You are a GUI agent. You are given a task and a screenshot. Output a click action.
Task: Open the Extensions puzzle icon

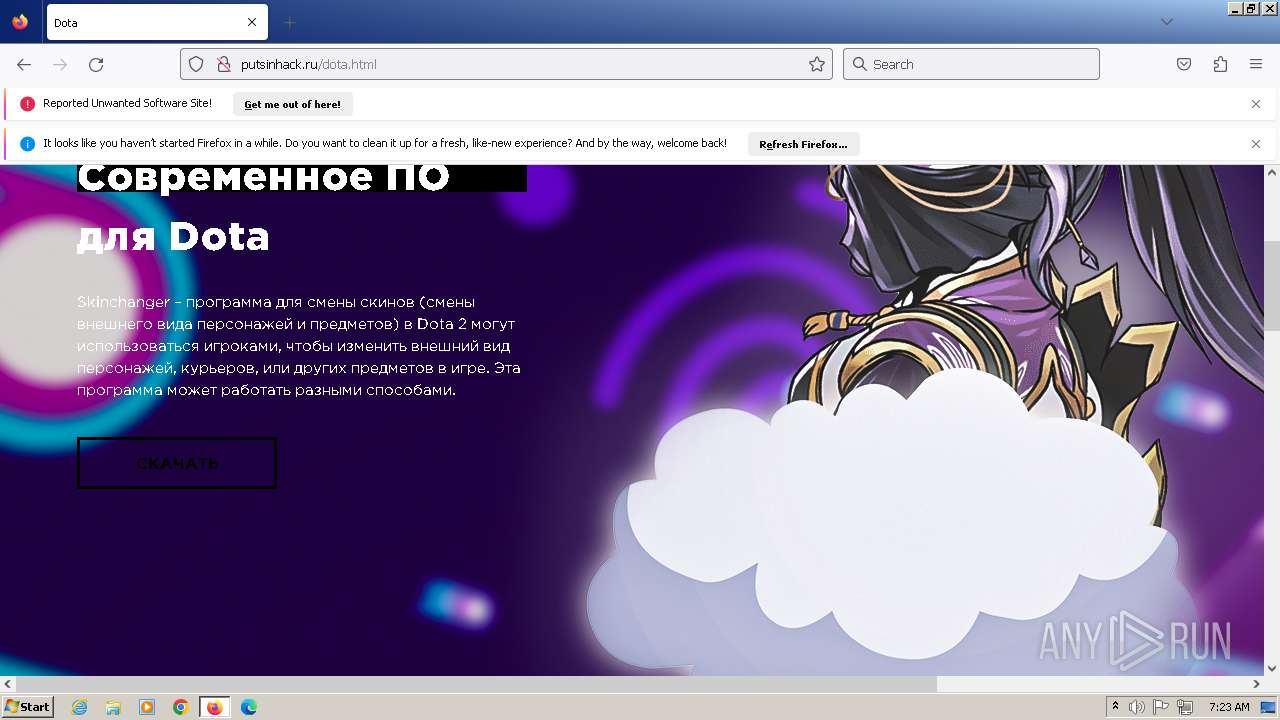(x=1220, y=64)
